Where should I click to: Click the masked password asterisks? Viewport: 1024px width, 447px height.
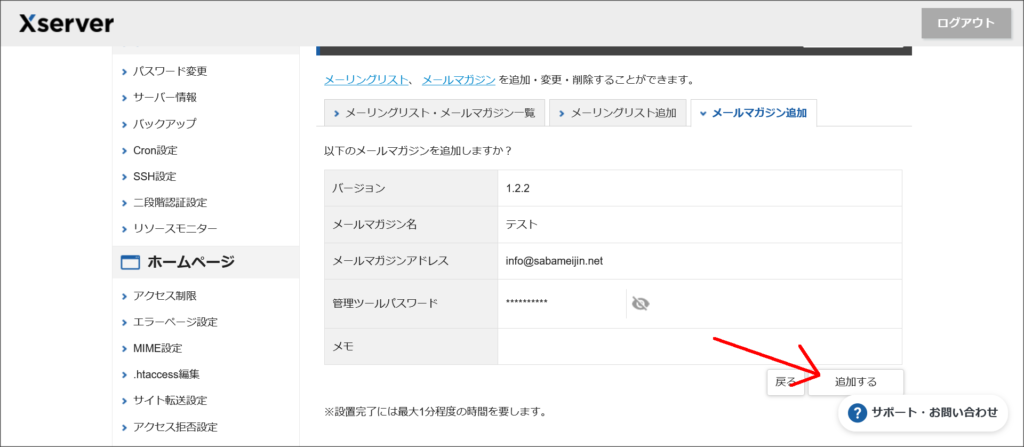point(526,301)
